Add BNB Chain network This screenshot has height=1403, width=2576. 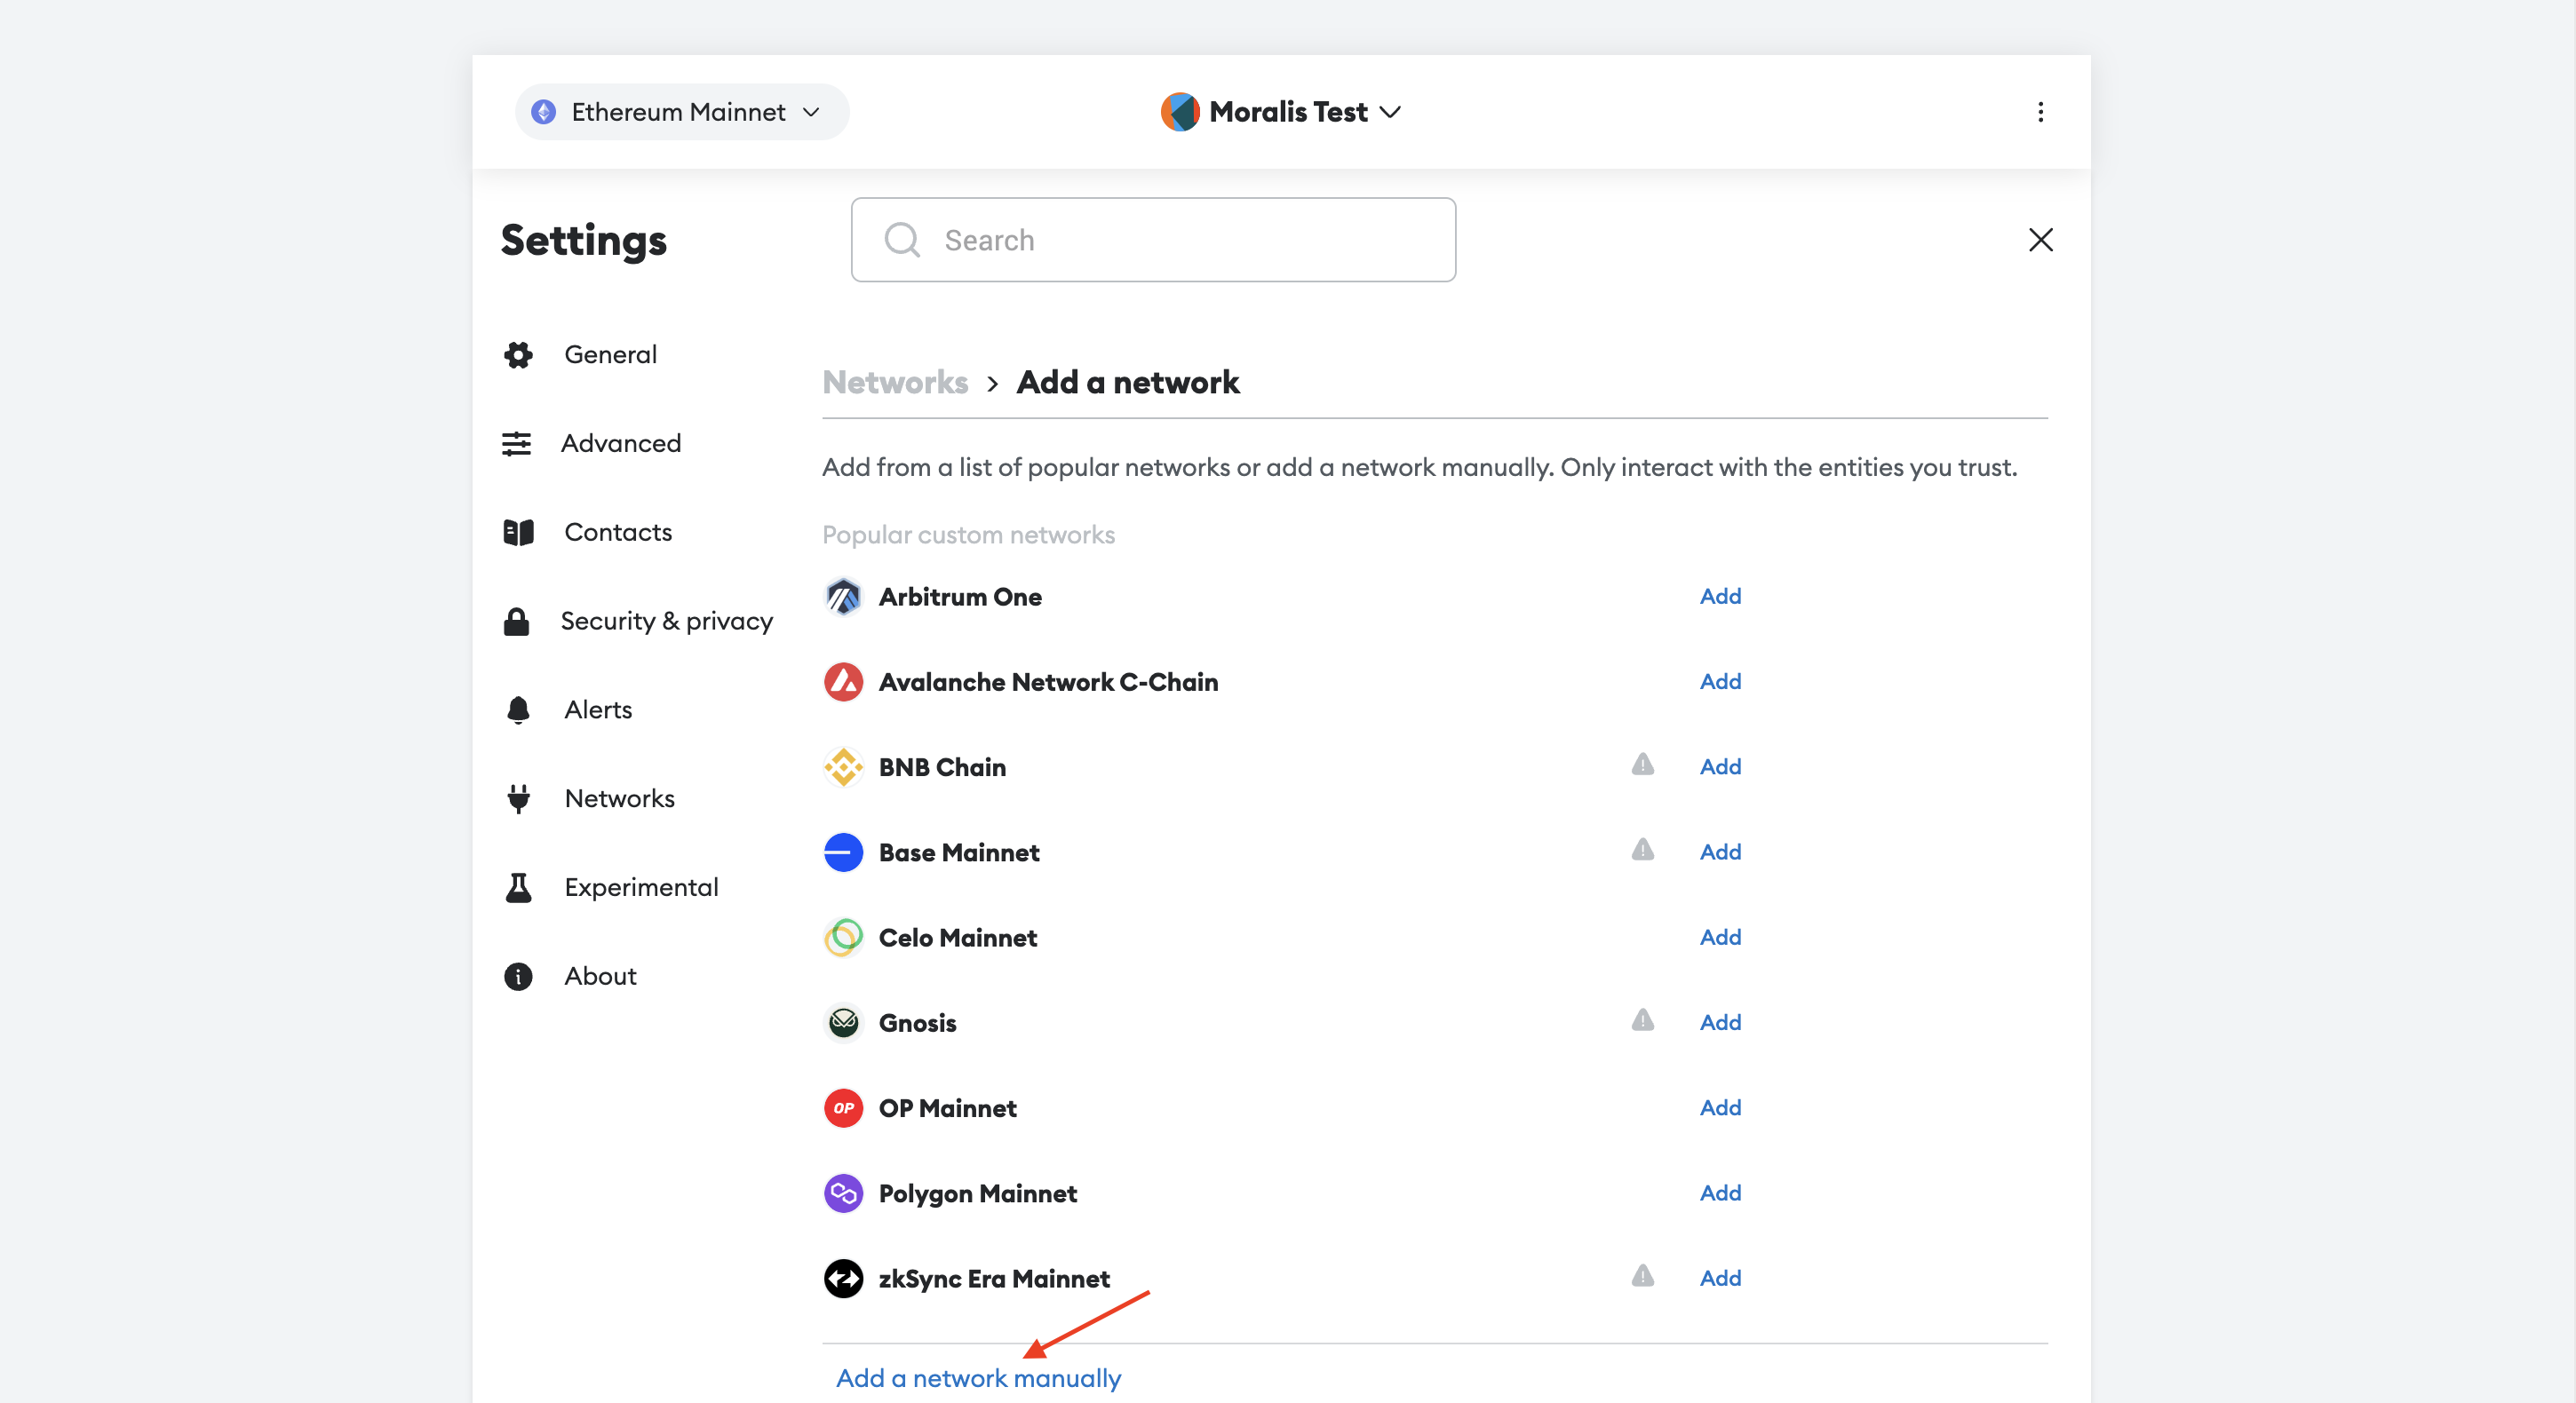1720,766
